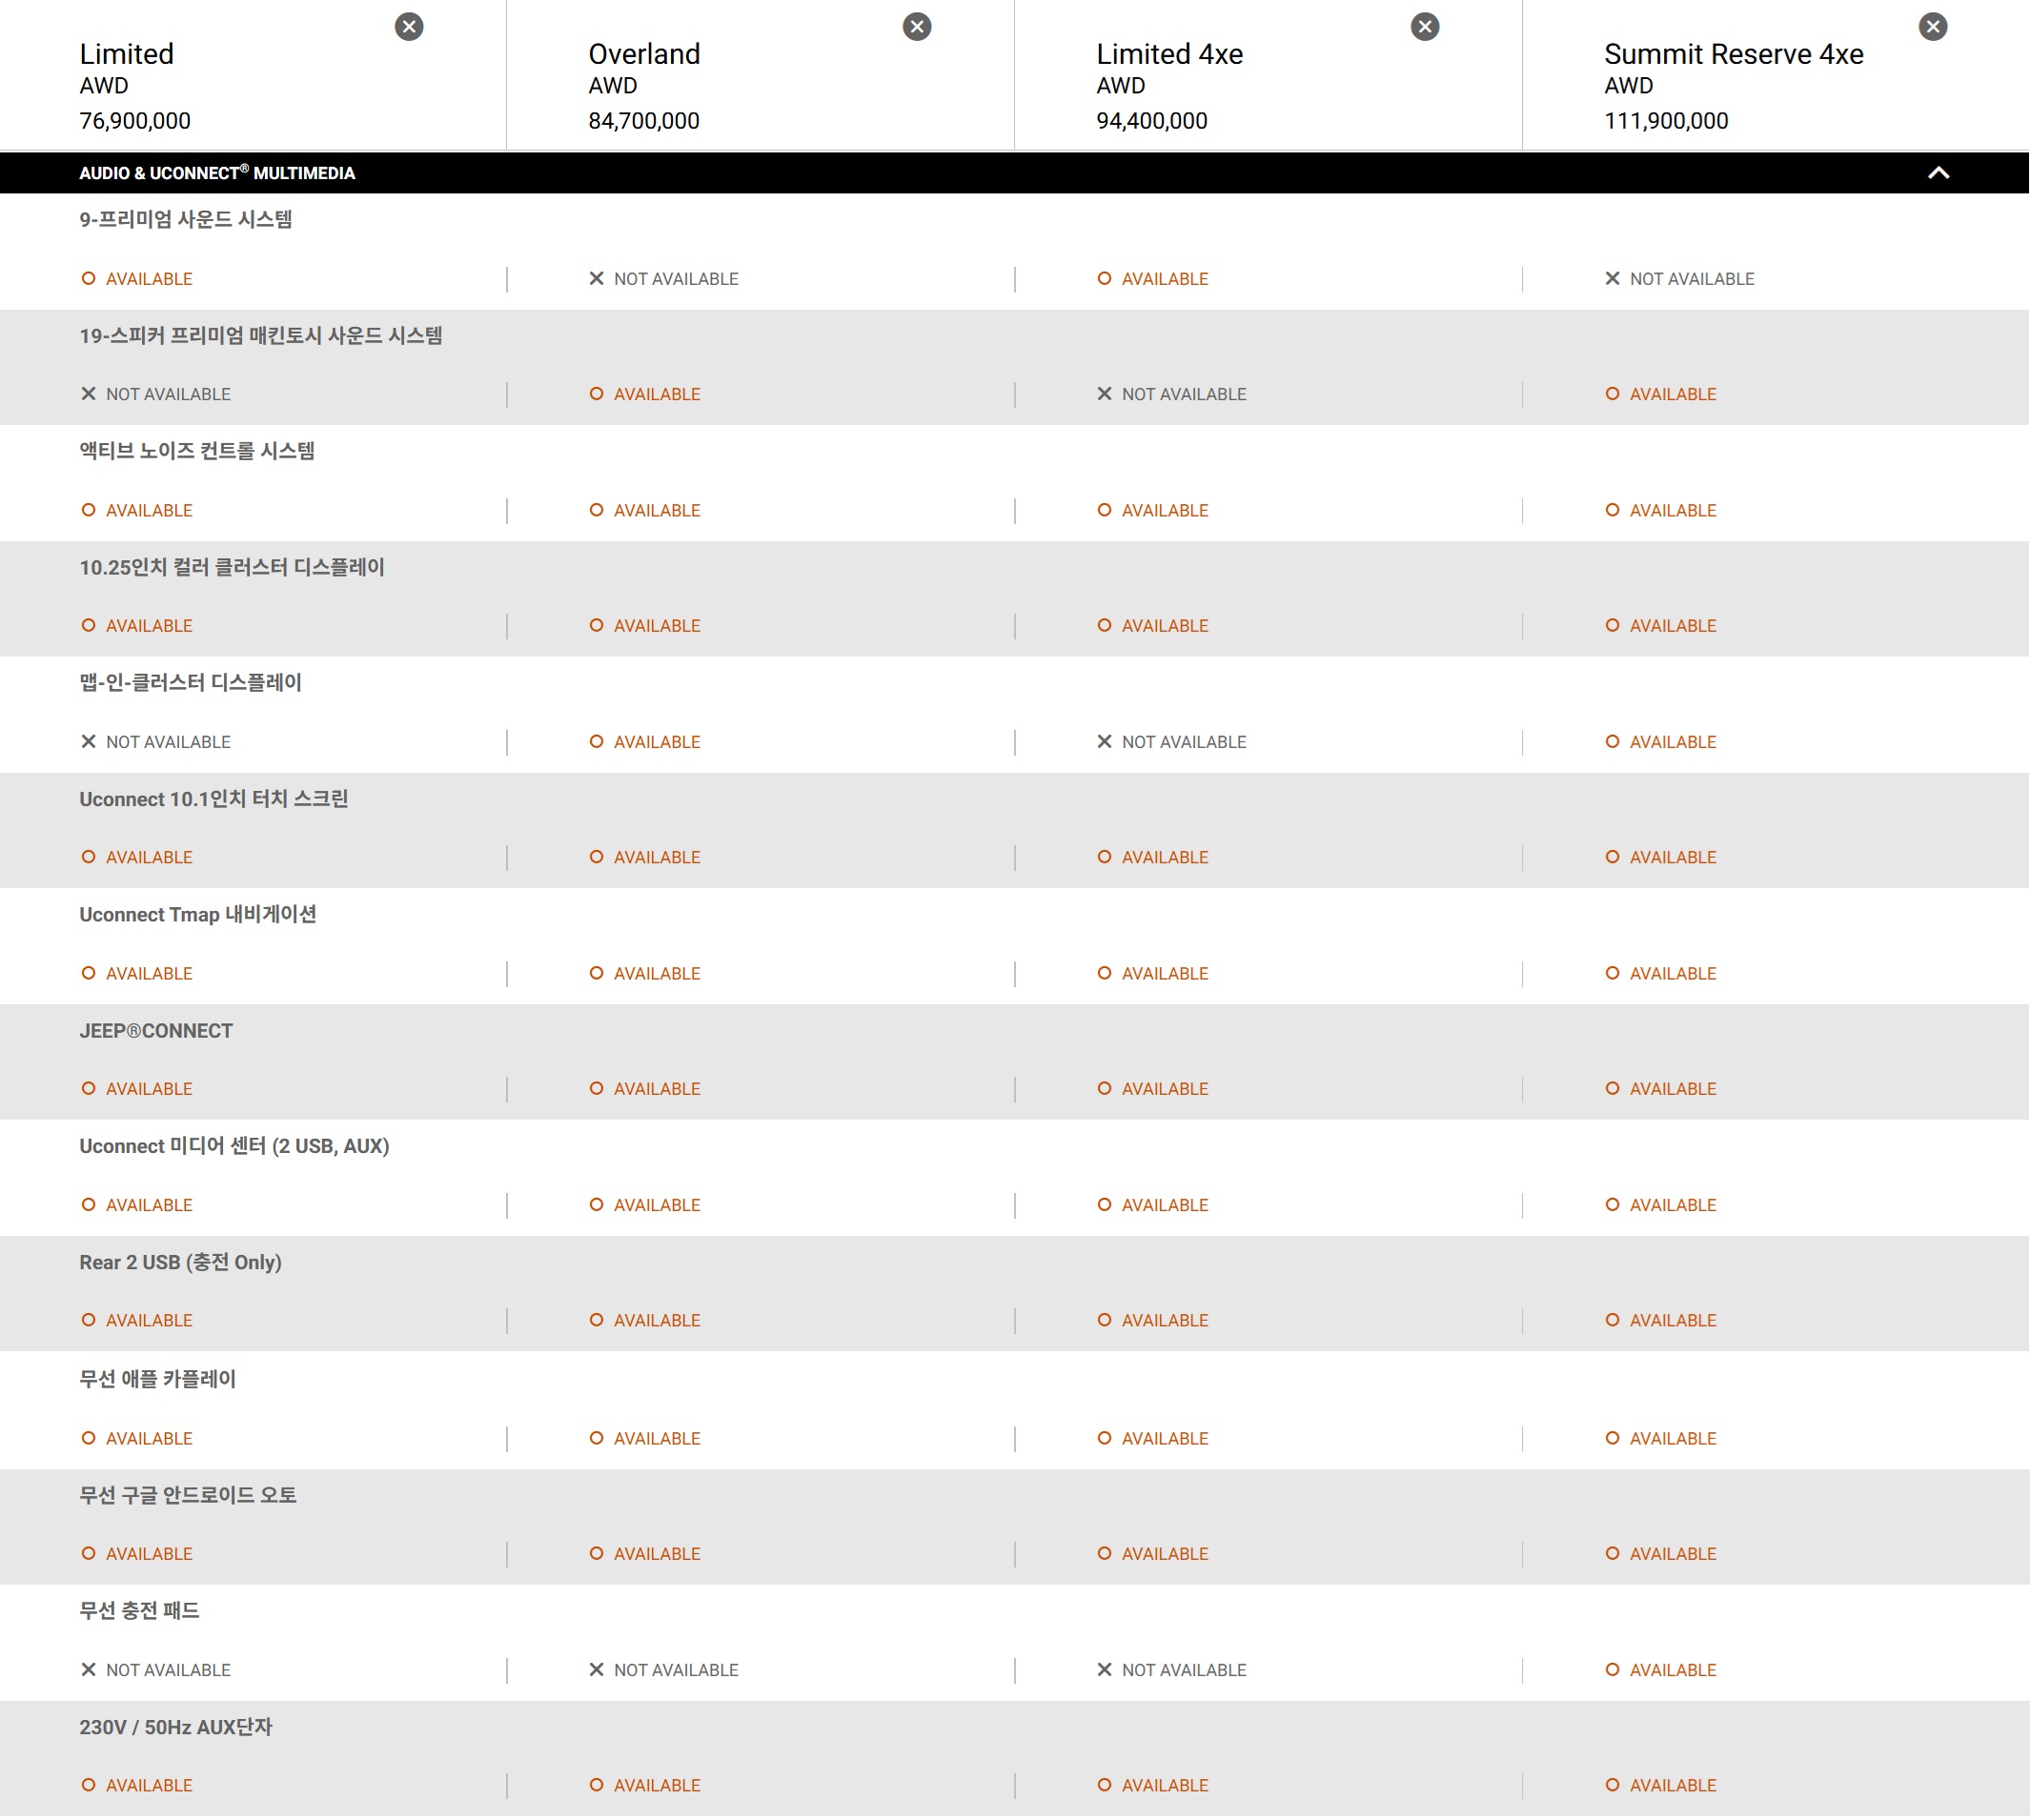Select the Summit Reserve 4xe trim heading
Viewport: 2030px width, 1820px height.
pos(1734,54)
